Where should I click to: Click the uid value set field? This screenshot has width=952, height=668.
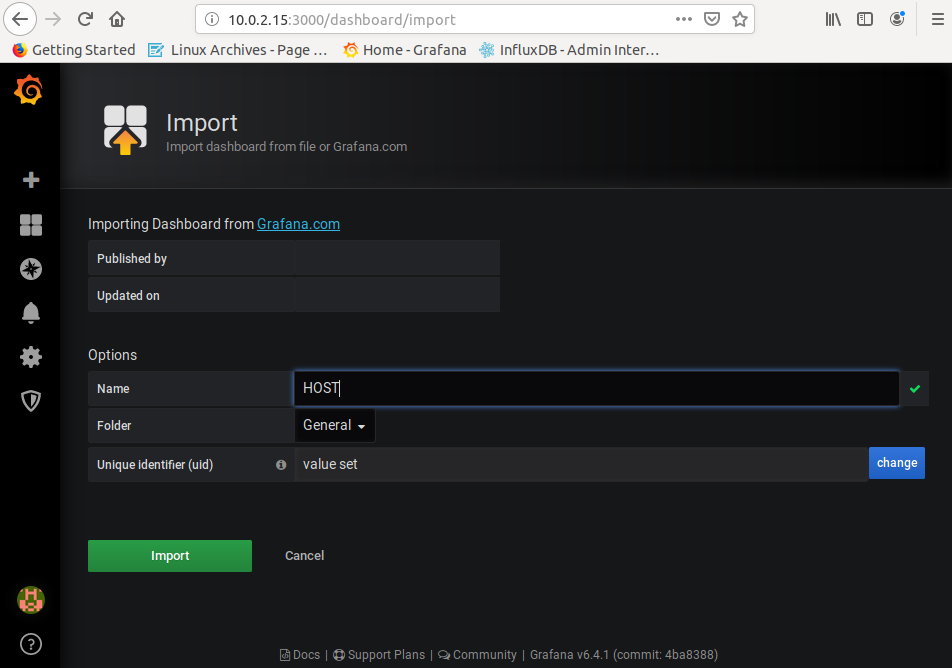tap(580, 465)
